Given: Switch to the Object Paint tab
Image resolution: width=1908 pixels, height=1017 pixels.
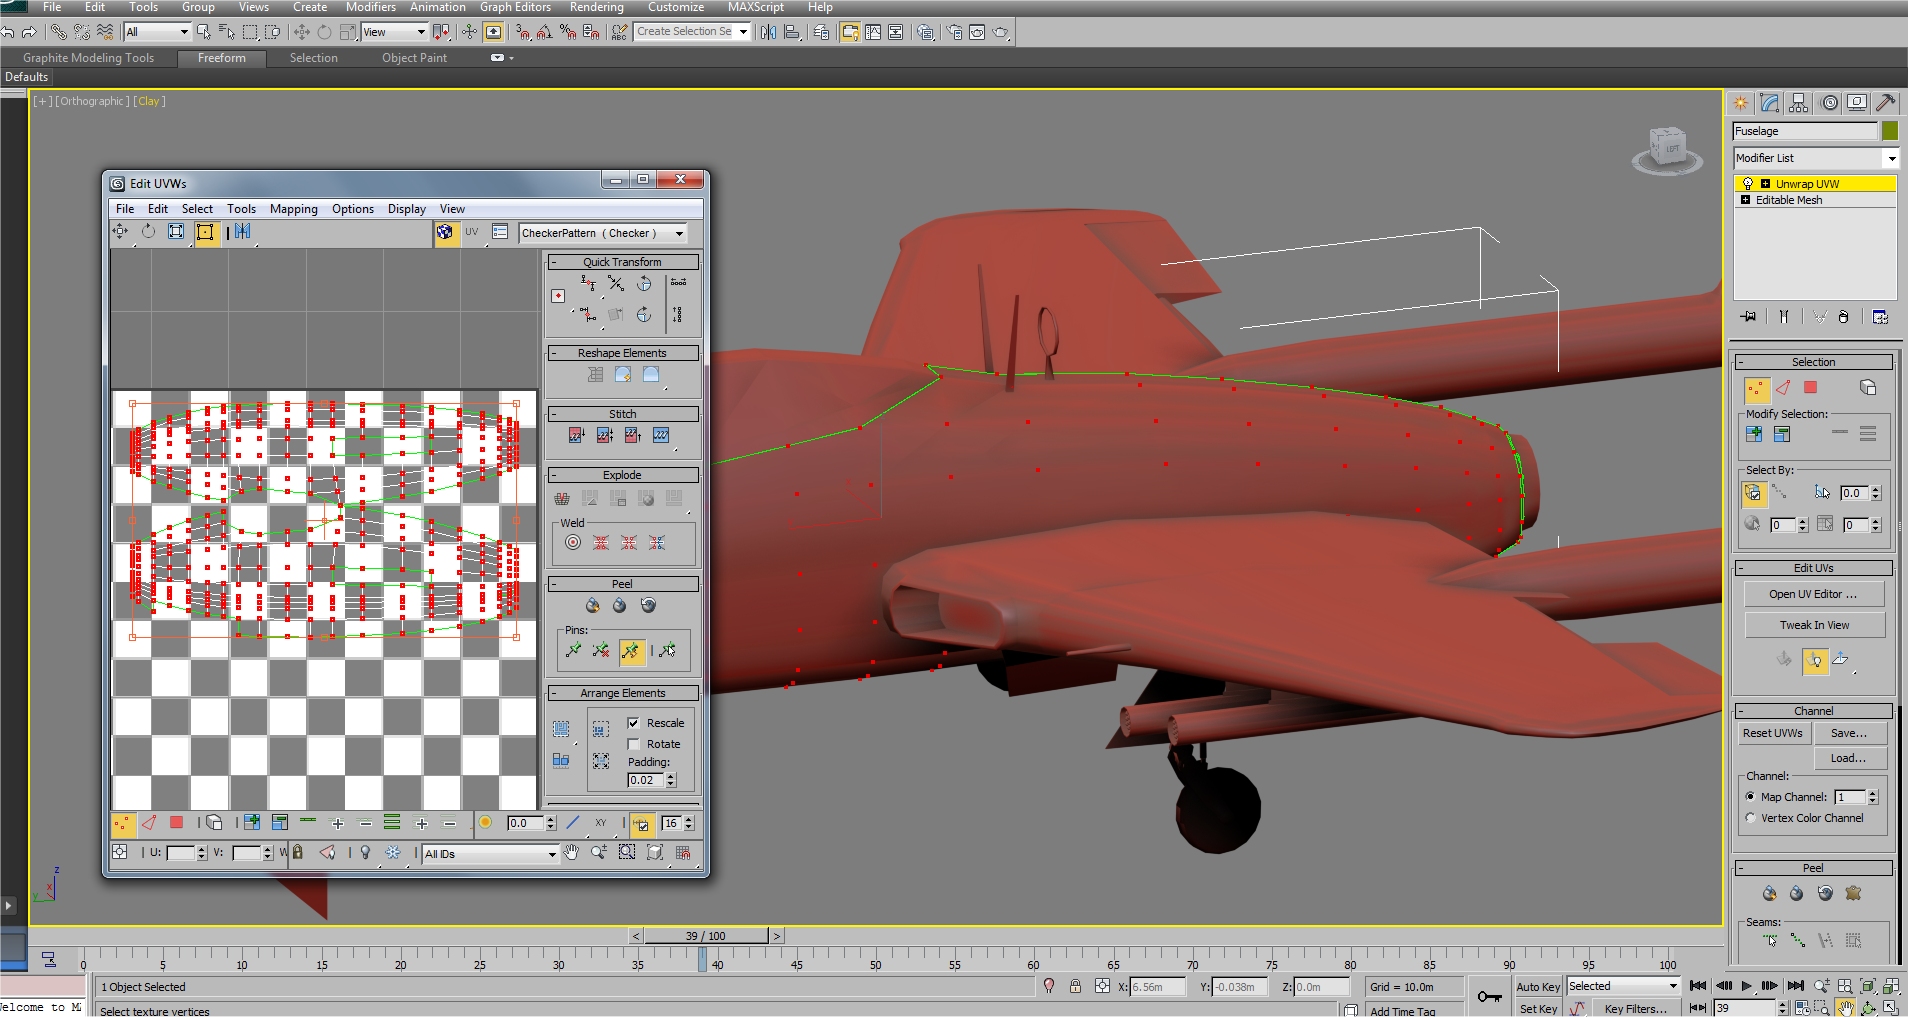Looking at the screenshot, I should click(414, 58).
